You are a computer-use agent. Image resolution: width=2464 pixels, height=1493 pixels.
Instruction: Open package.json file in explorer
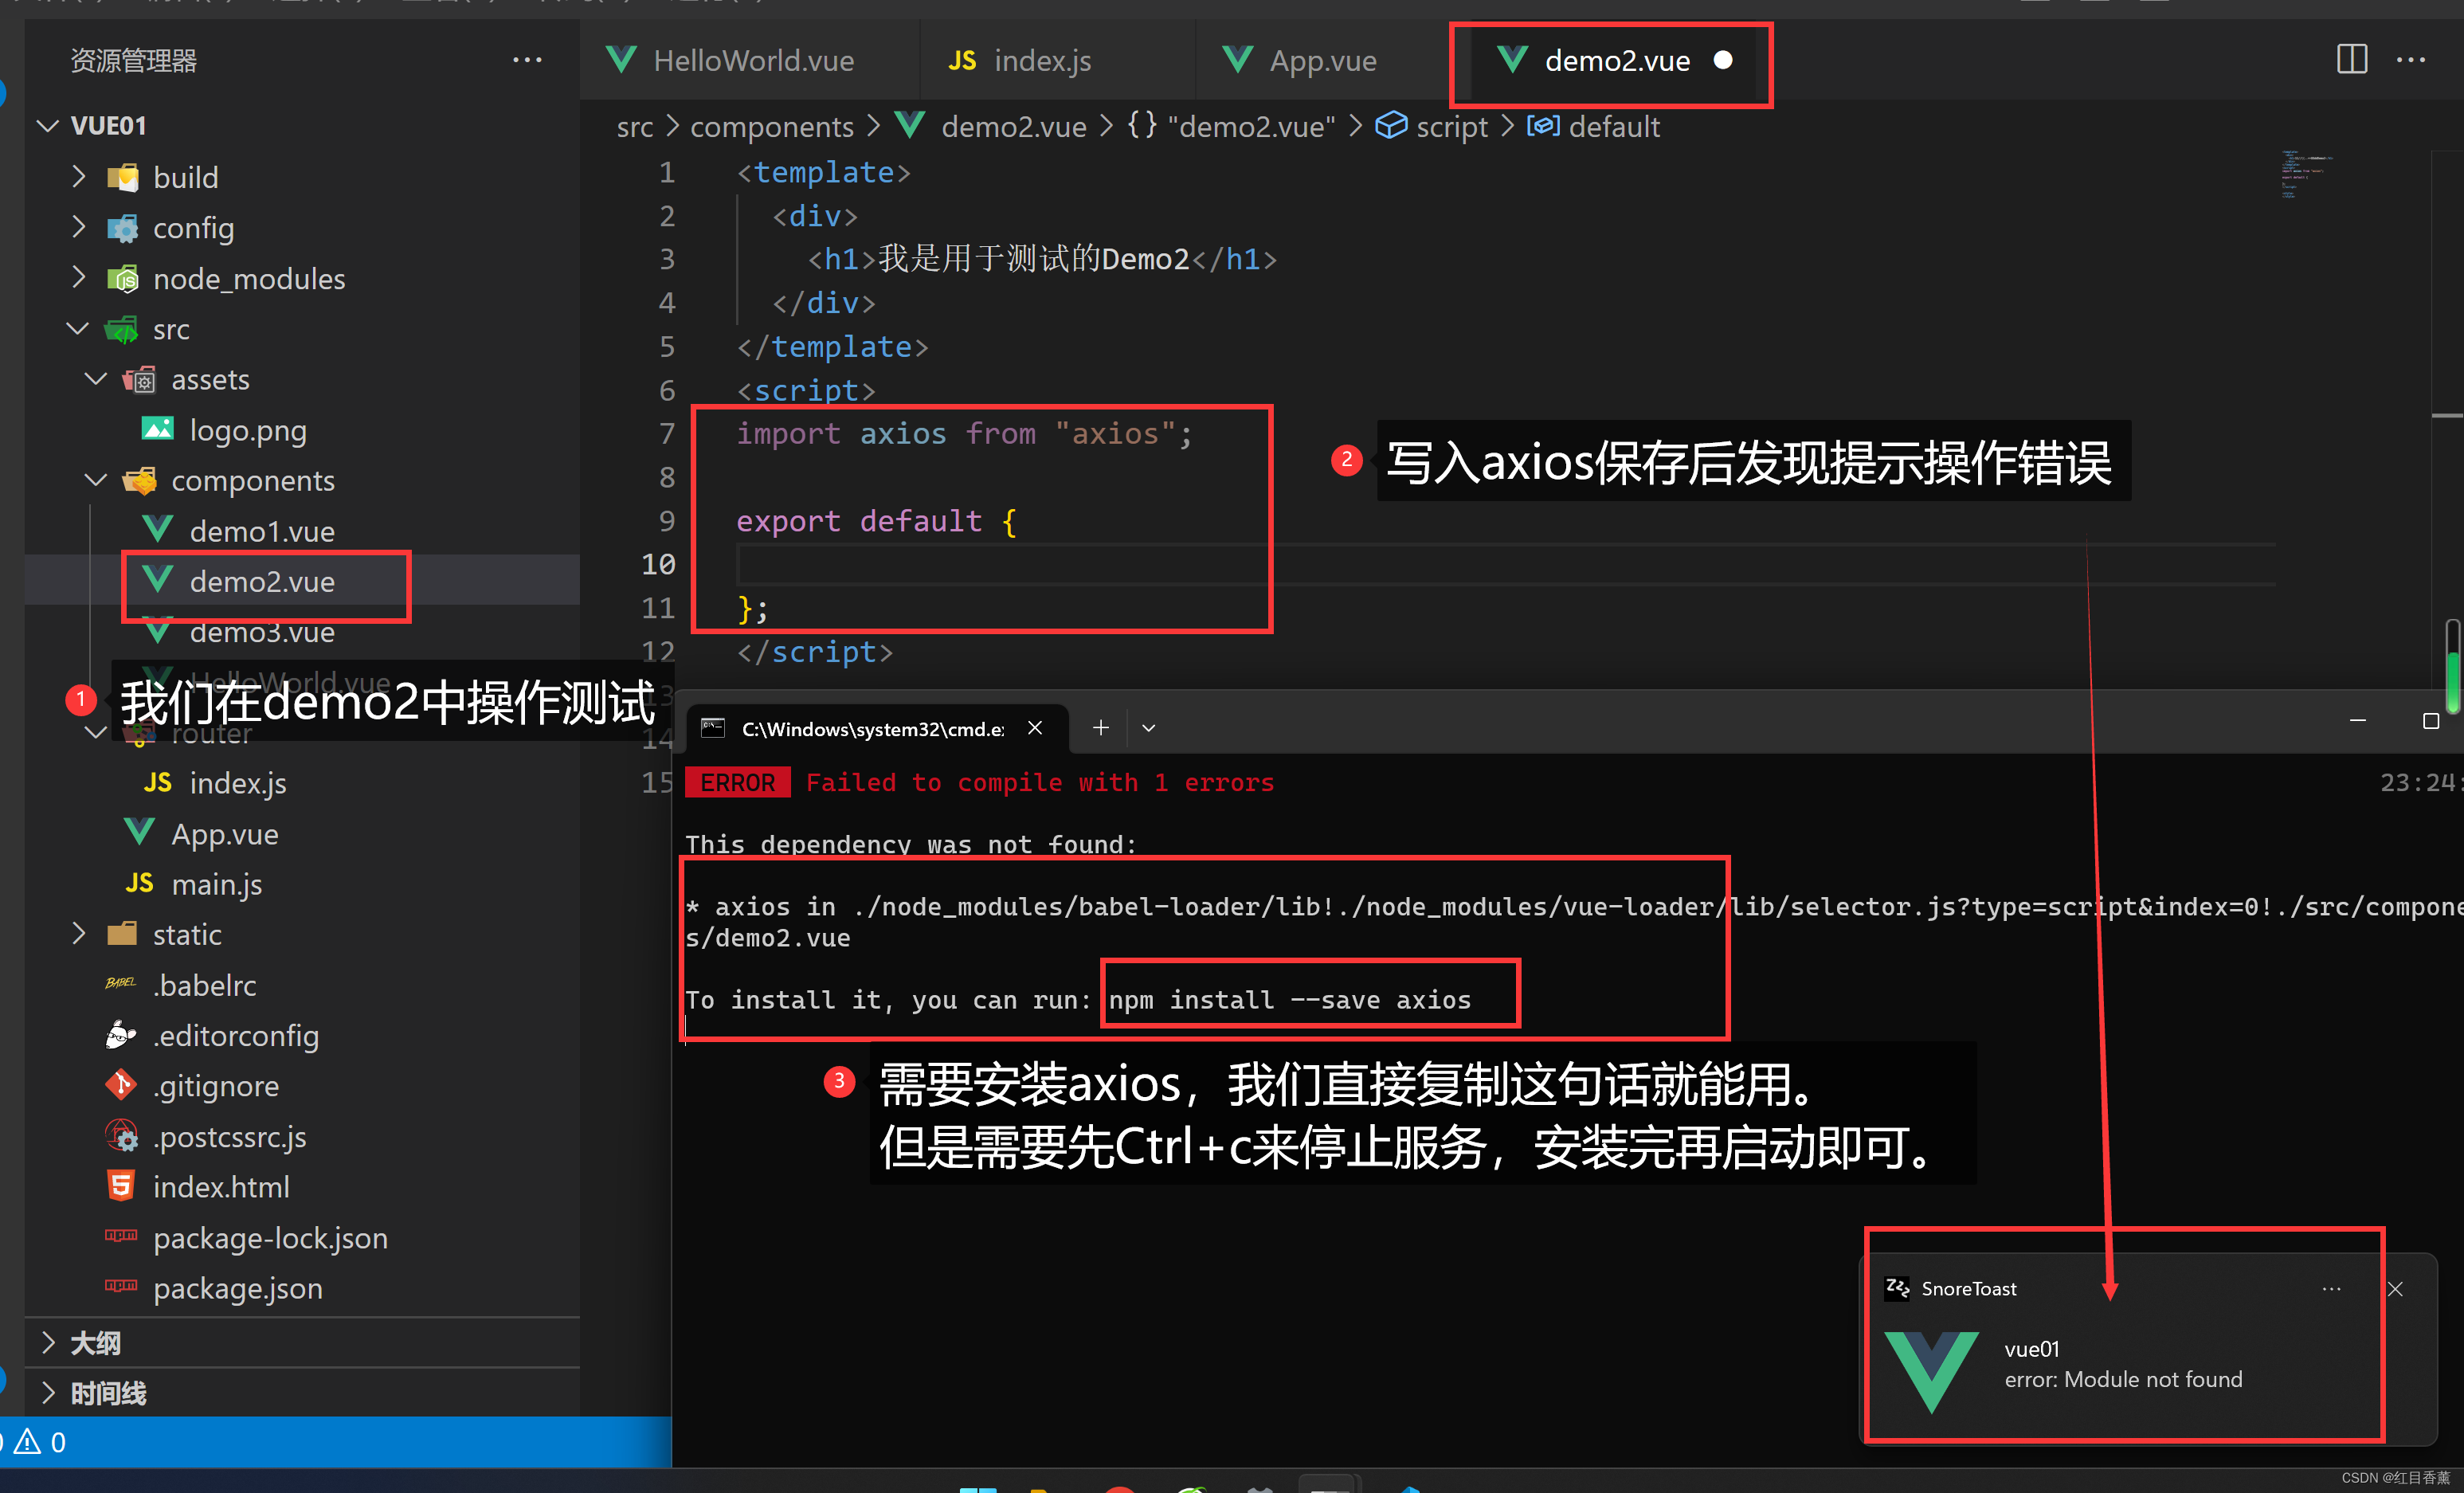(237, 1288)
